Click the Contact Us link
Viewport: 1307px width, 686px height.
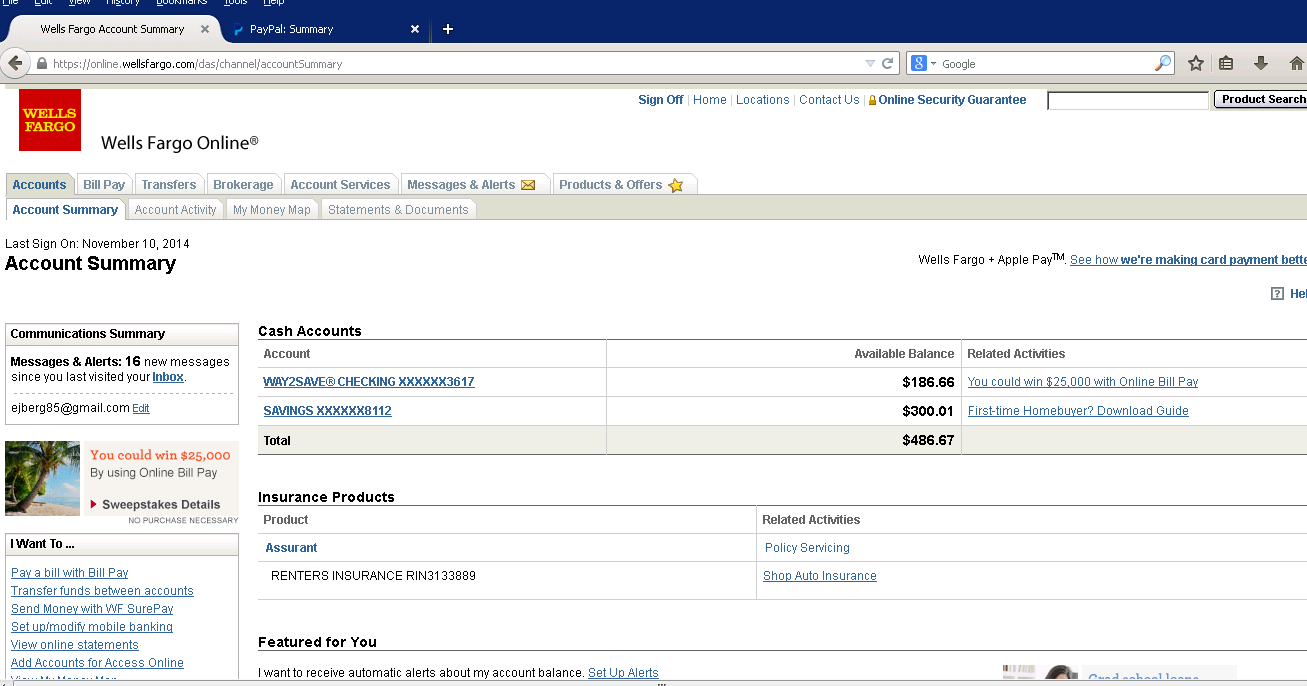click(829, 100)
